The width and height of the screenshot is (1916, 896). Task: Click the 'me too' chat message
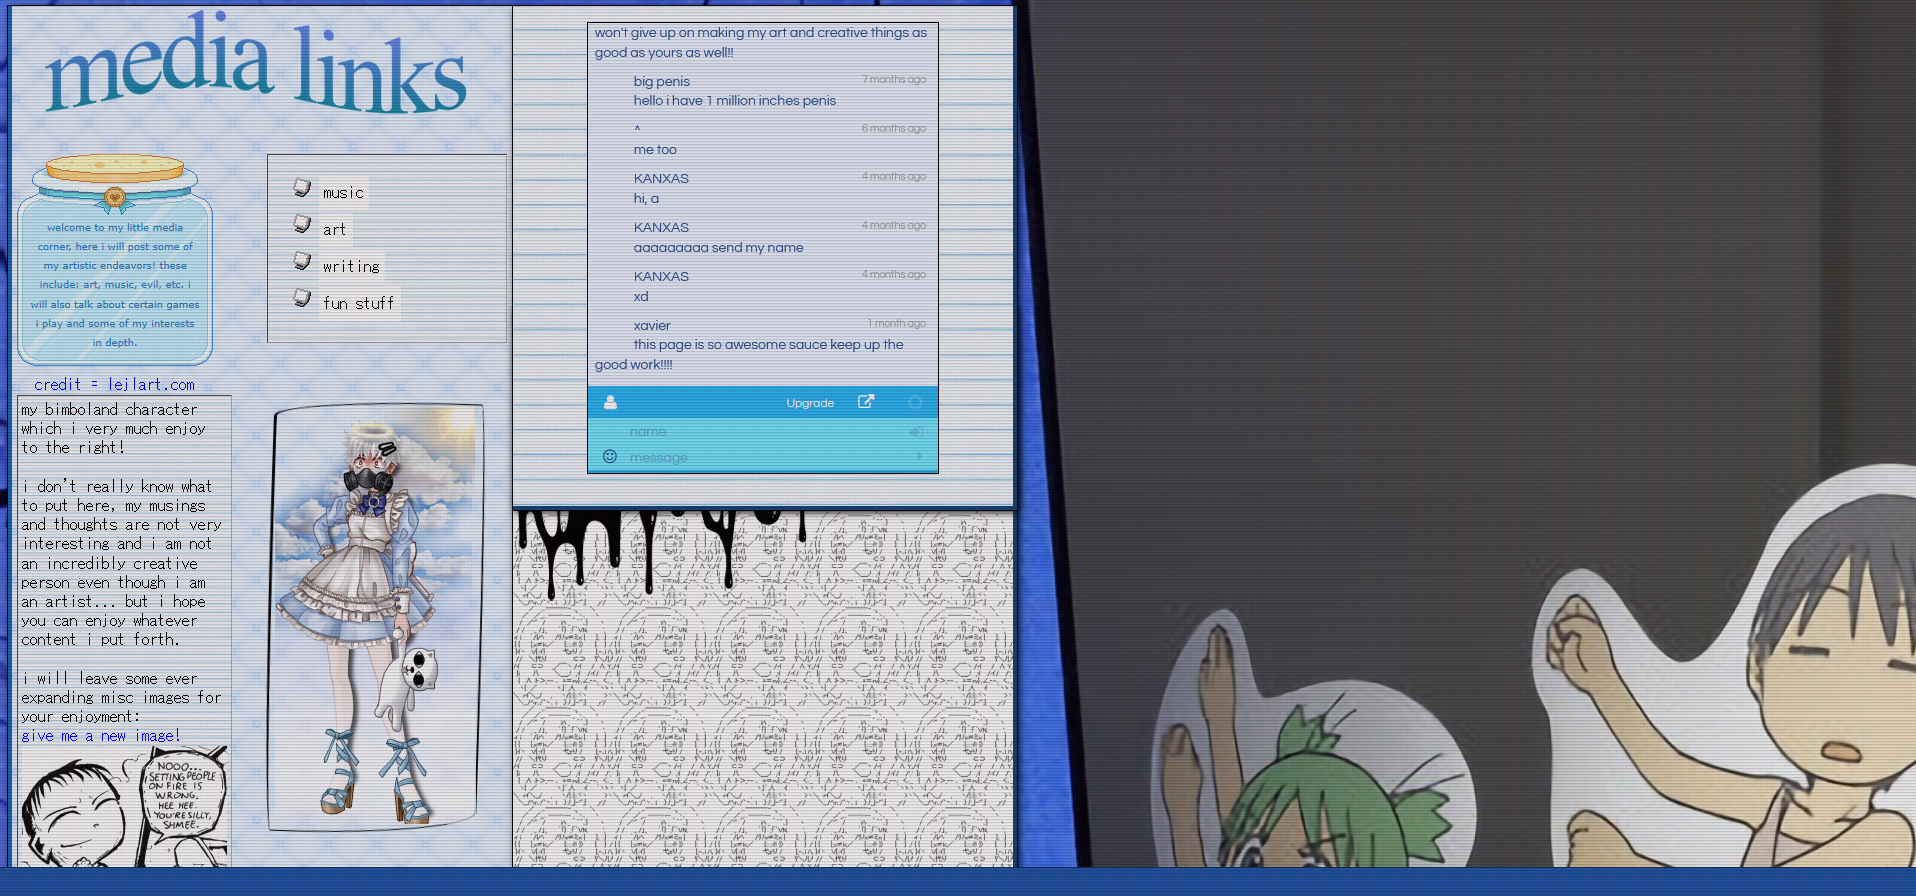(x=655, y=150)
